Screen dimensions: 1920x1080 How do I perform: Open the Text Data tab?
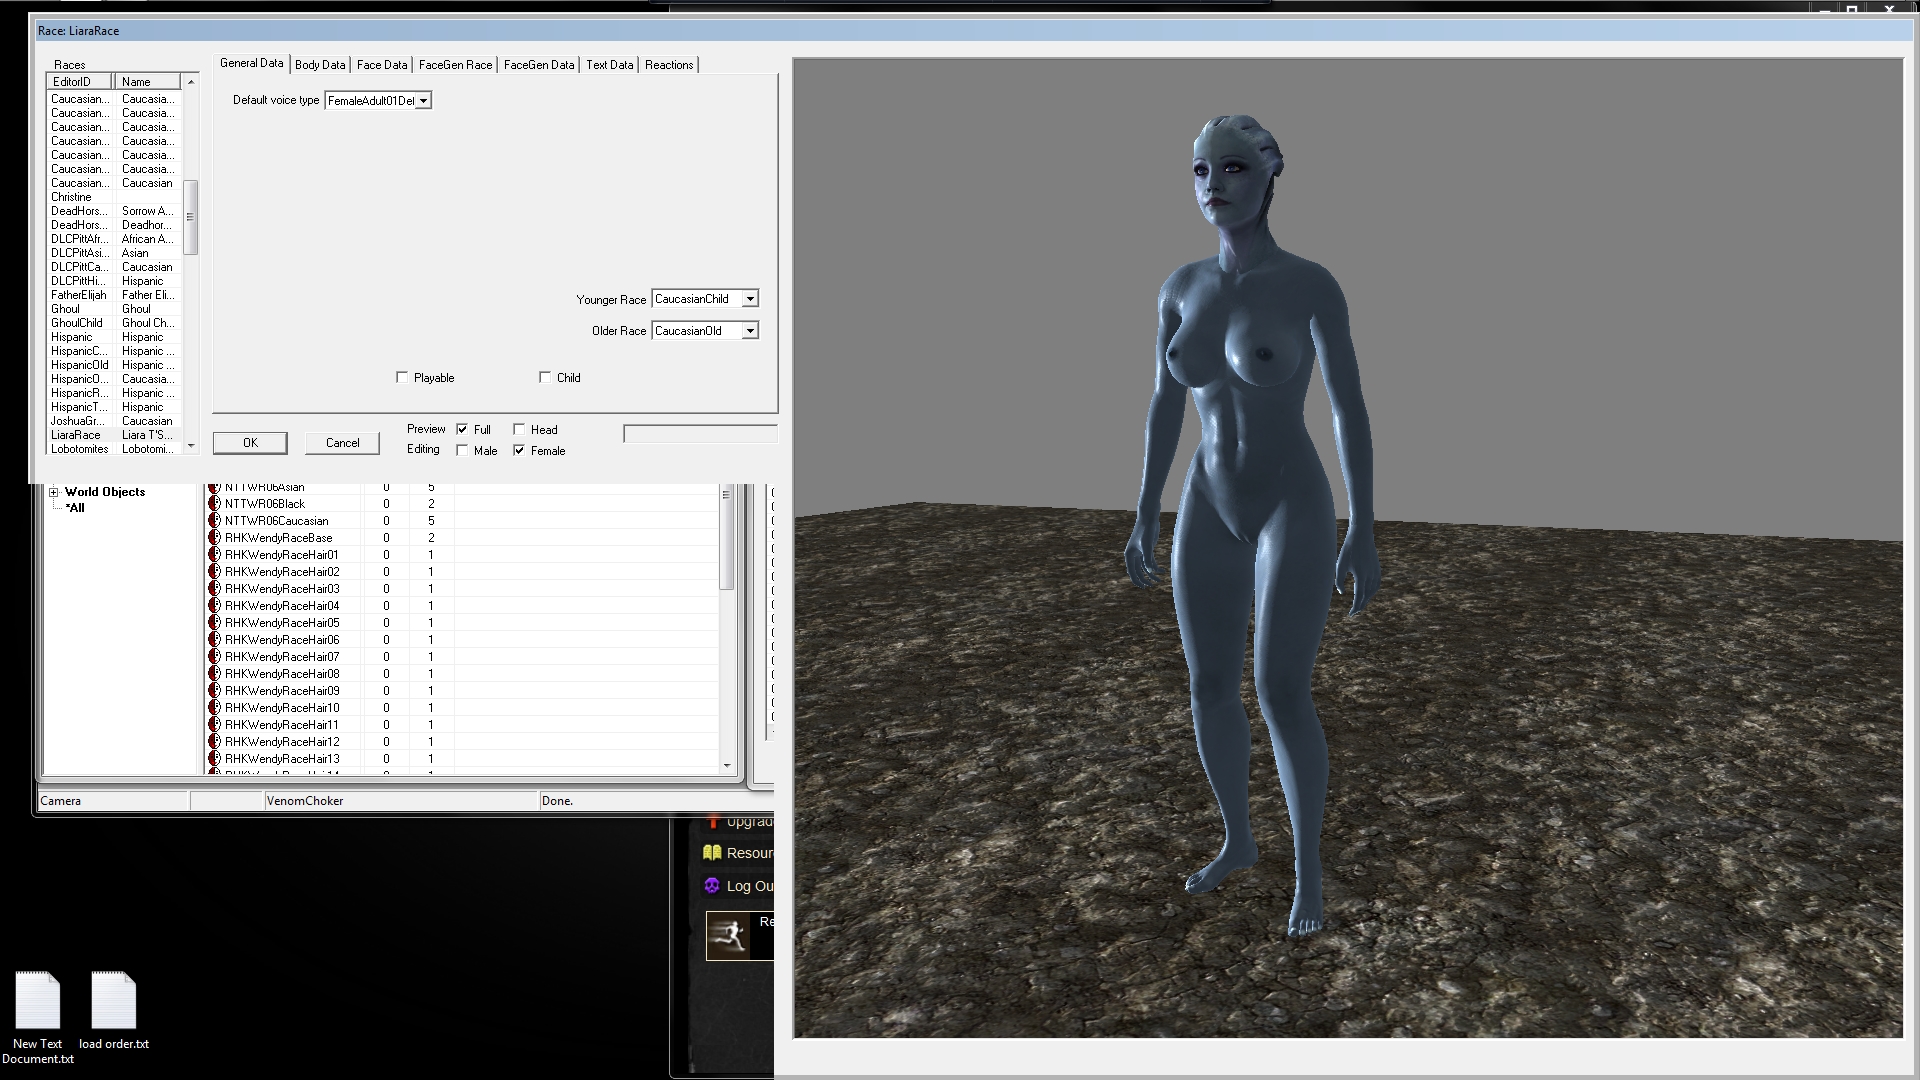pyautogui.click(x=610, y=65)
